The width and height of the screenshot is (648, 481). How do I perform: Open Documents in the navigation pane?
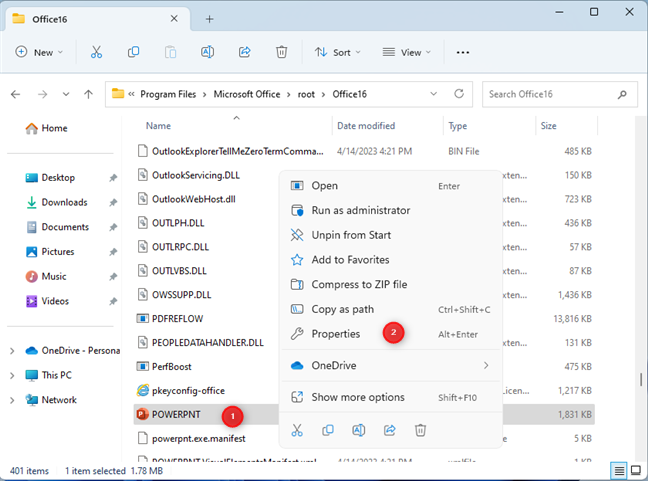coord(57,227)
